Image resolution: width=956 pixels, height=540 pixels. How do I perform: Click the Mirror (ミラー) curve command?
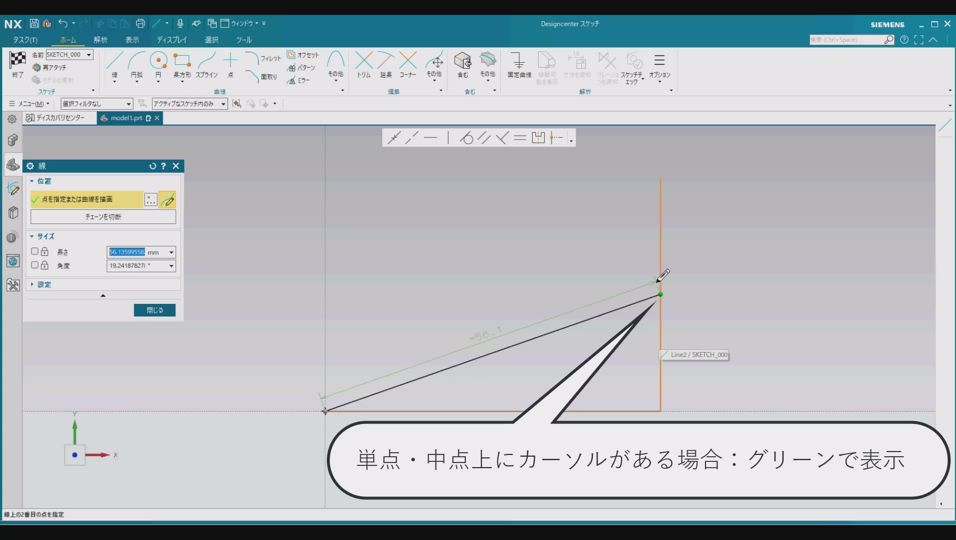coord(299,80)
